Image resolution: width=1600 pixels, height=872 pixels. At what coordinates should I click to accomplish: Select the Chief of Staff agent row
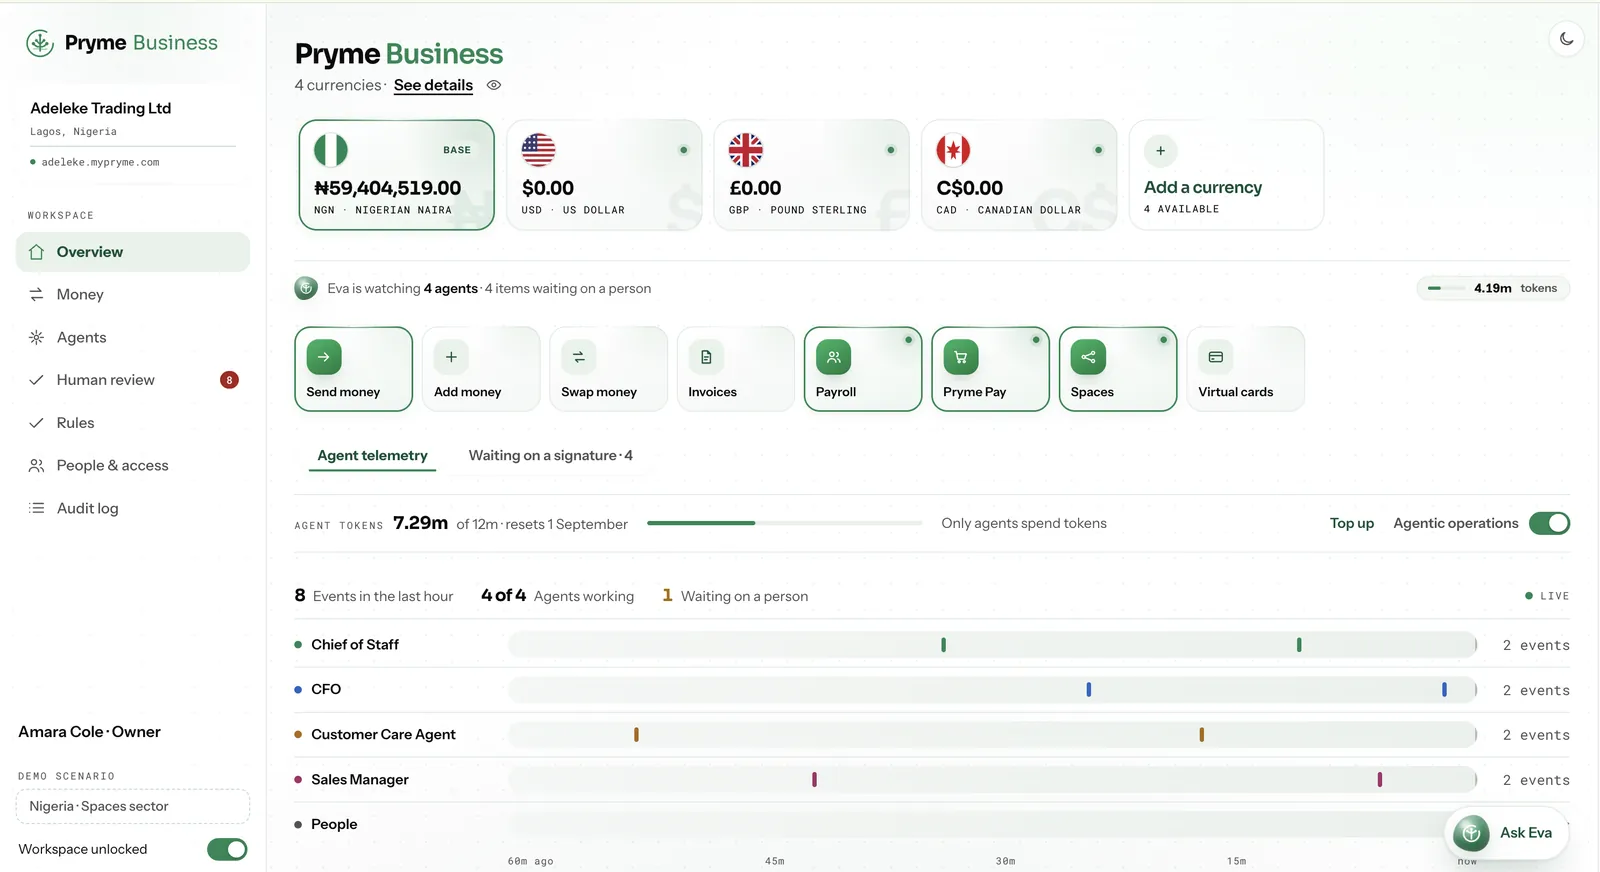point(932,645)
